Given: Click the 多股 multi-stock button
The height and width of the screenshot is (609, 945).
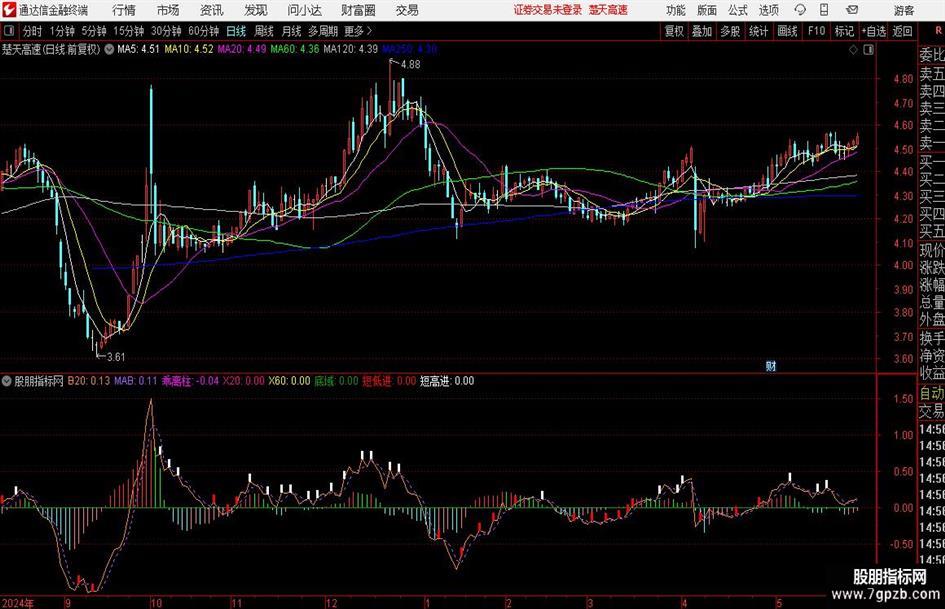Looking at the screenshot, I should point(730,31).
